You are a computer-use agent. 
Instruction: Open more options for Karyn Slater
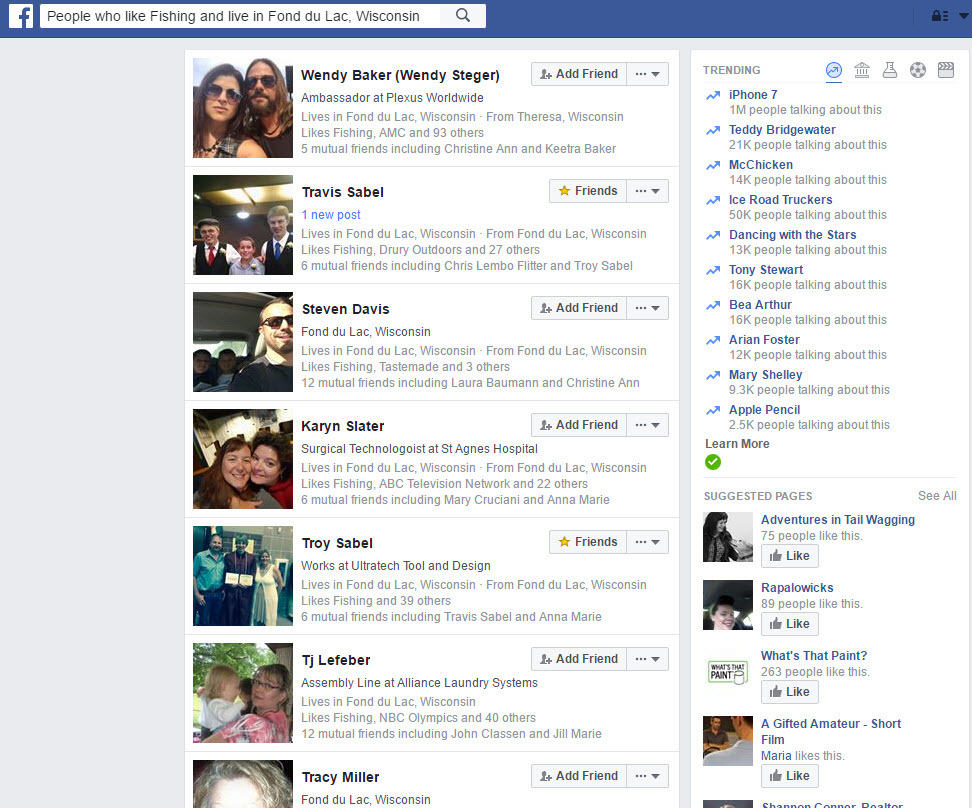pos(648,425)
